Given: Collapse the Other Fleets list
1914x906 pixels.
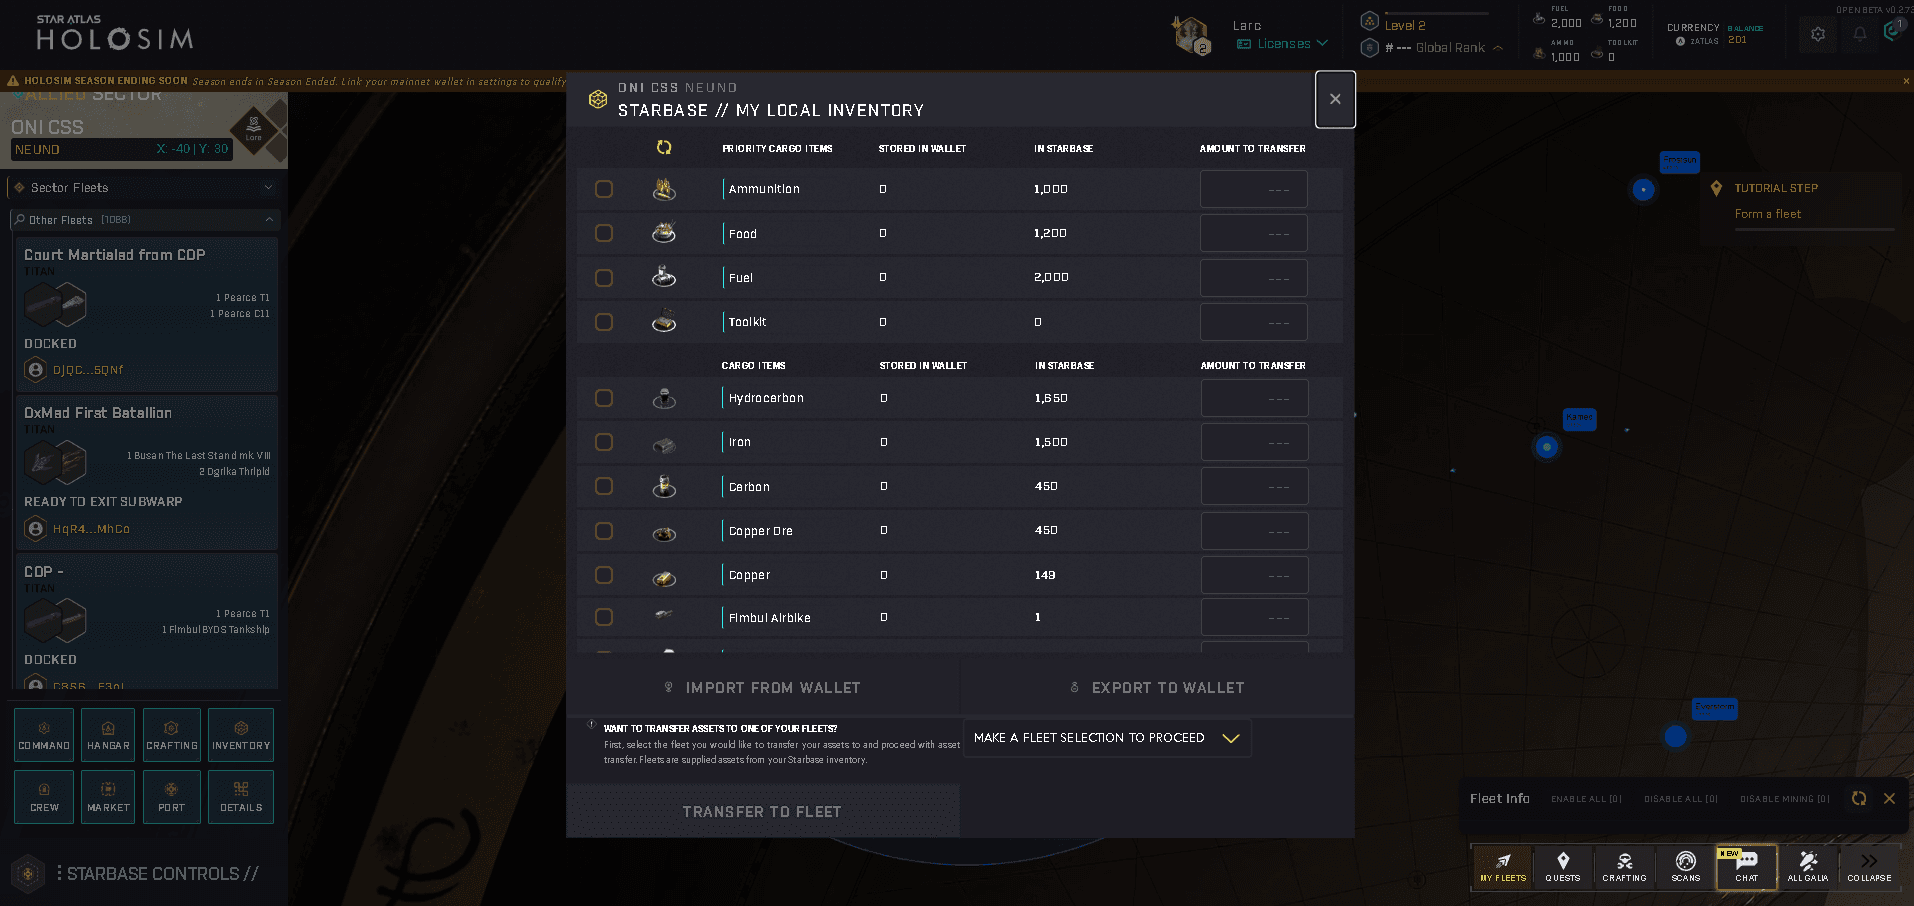Looking at the screenshot, I should pos(268,220).
